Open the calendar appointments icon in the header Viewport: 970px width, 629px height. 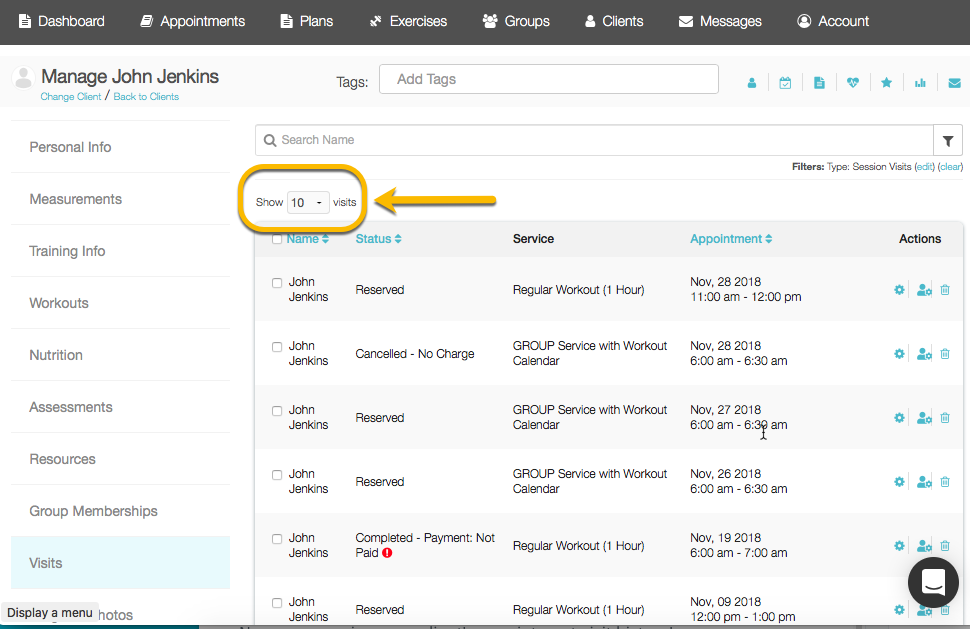tap(786, 82)
